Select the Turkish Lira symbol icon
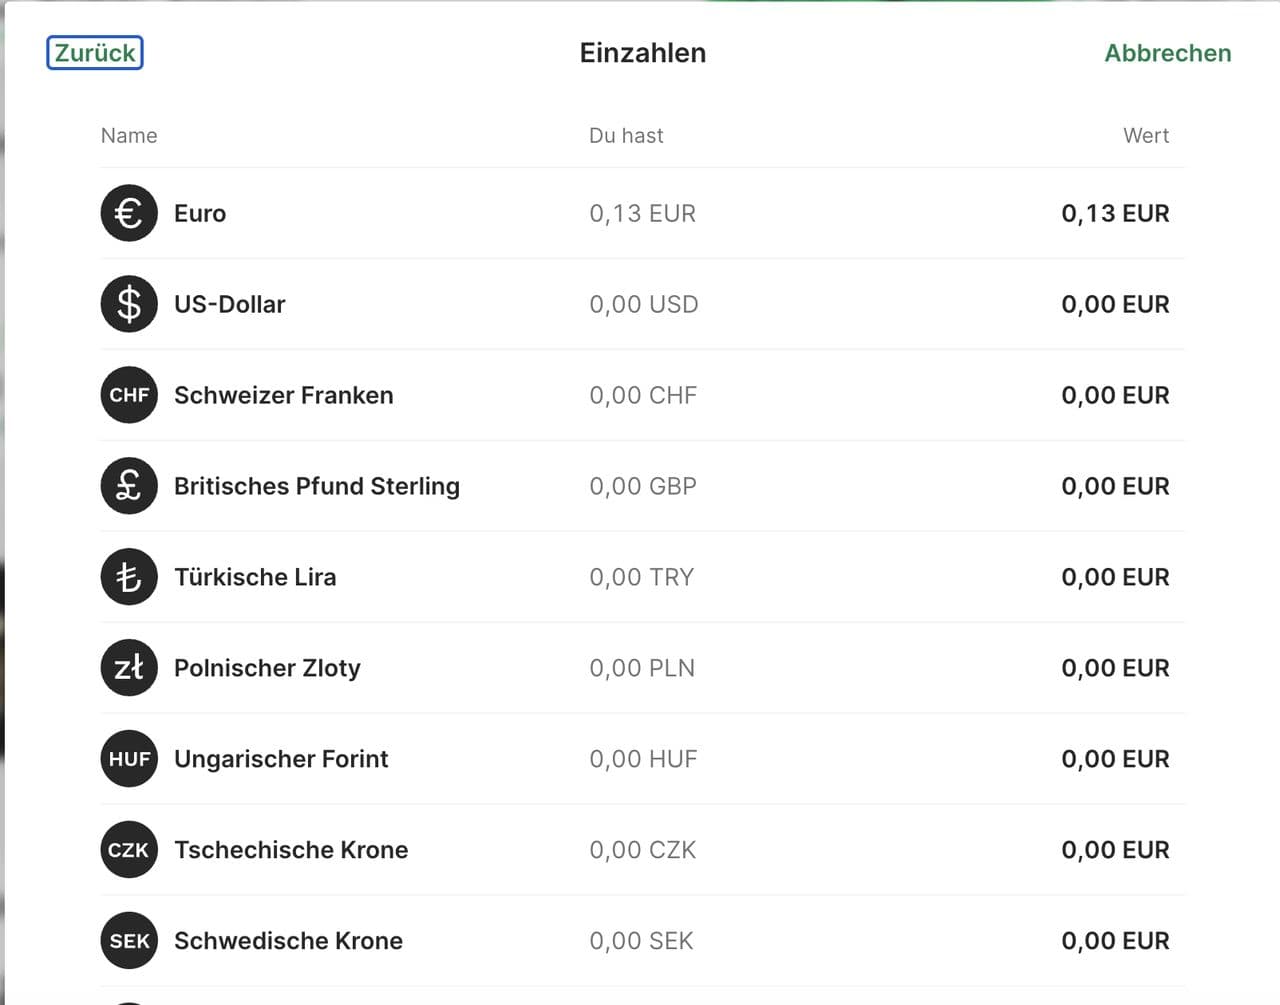This screenshot has height=1005, width=1280. [129, 577]
